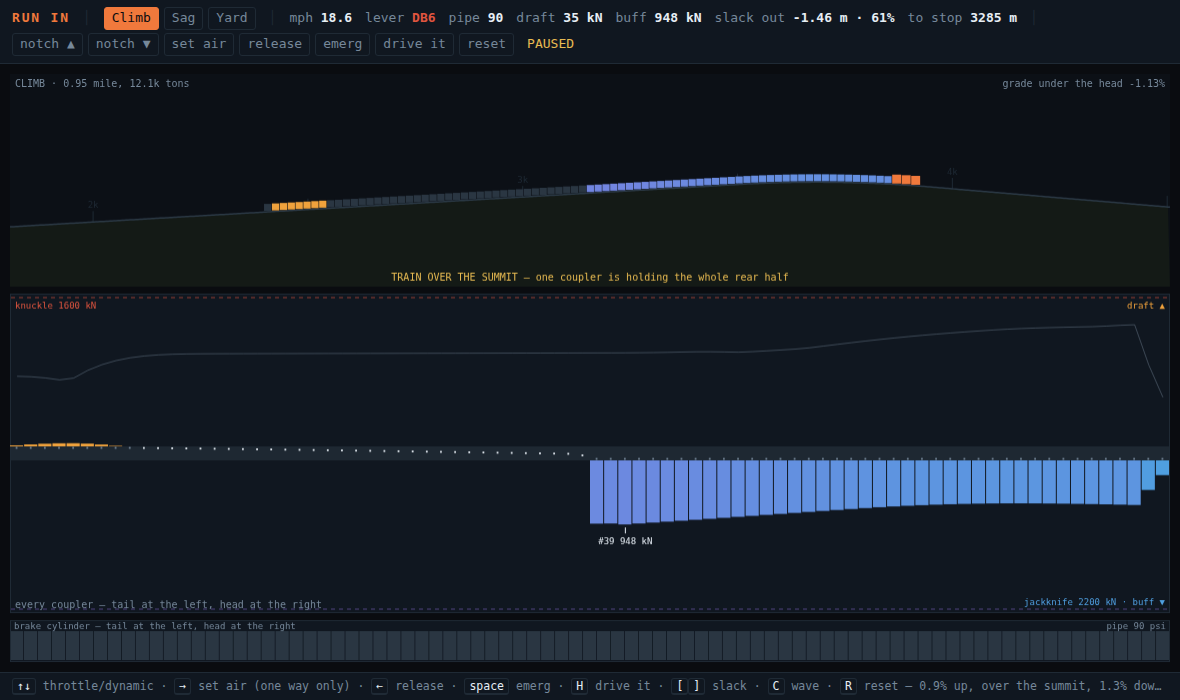Click the lever DB6 readout
This screenshot has height=700, width=1180.
[x=400, y=18]
